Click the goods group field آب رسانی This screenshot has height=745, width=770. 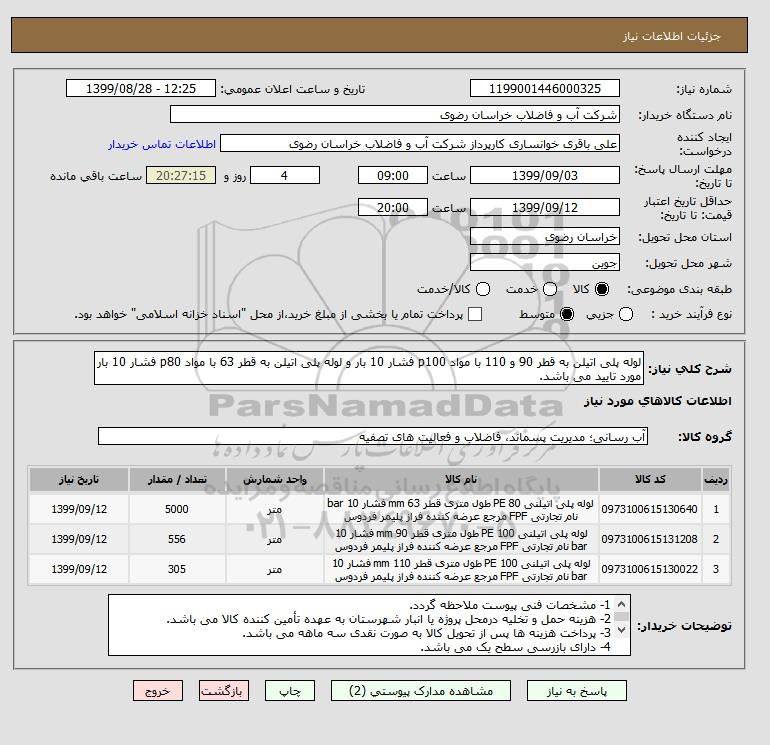coord(373,436)
